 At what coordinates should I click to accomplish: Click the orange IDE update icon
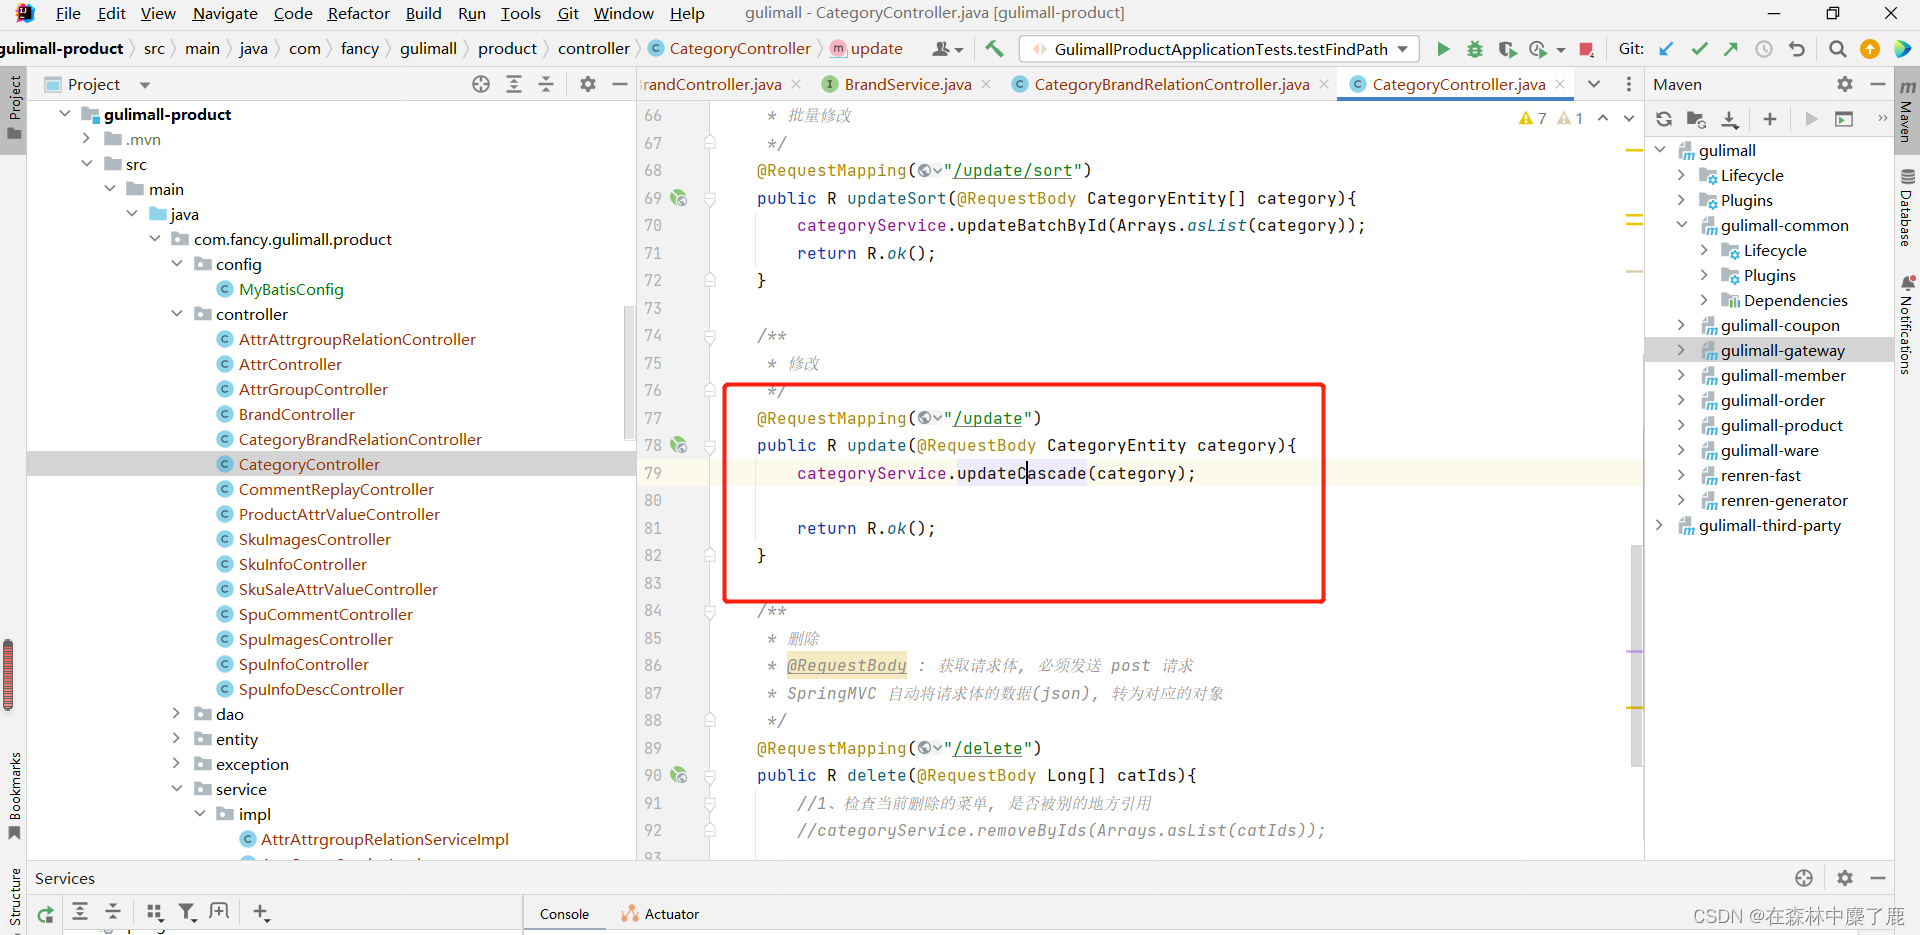(1870, 49)
